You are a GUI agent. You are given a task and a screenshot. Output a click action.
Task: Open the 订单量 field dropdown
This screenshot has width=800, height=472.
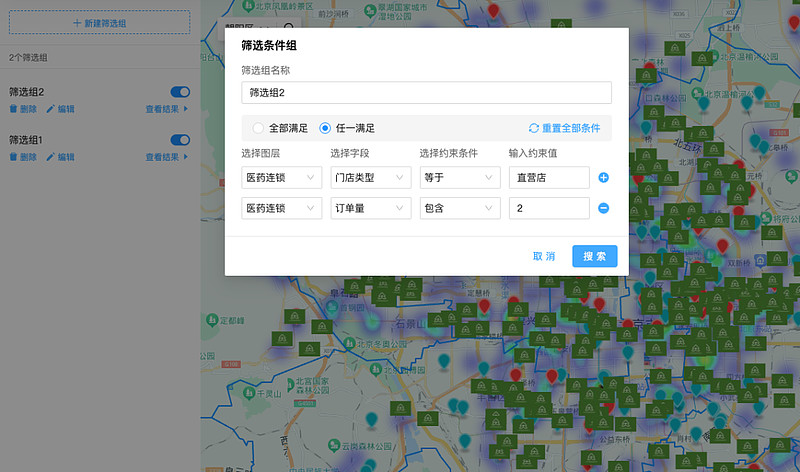pos(371,208)
